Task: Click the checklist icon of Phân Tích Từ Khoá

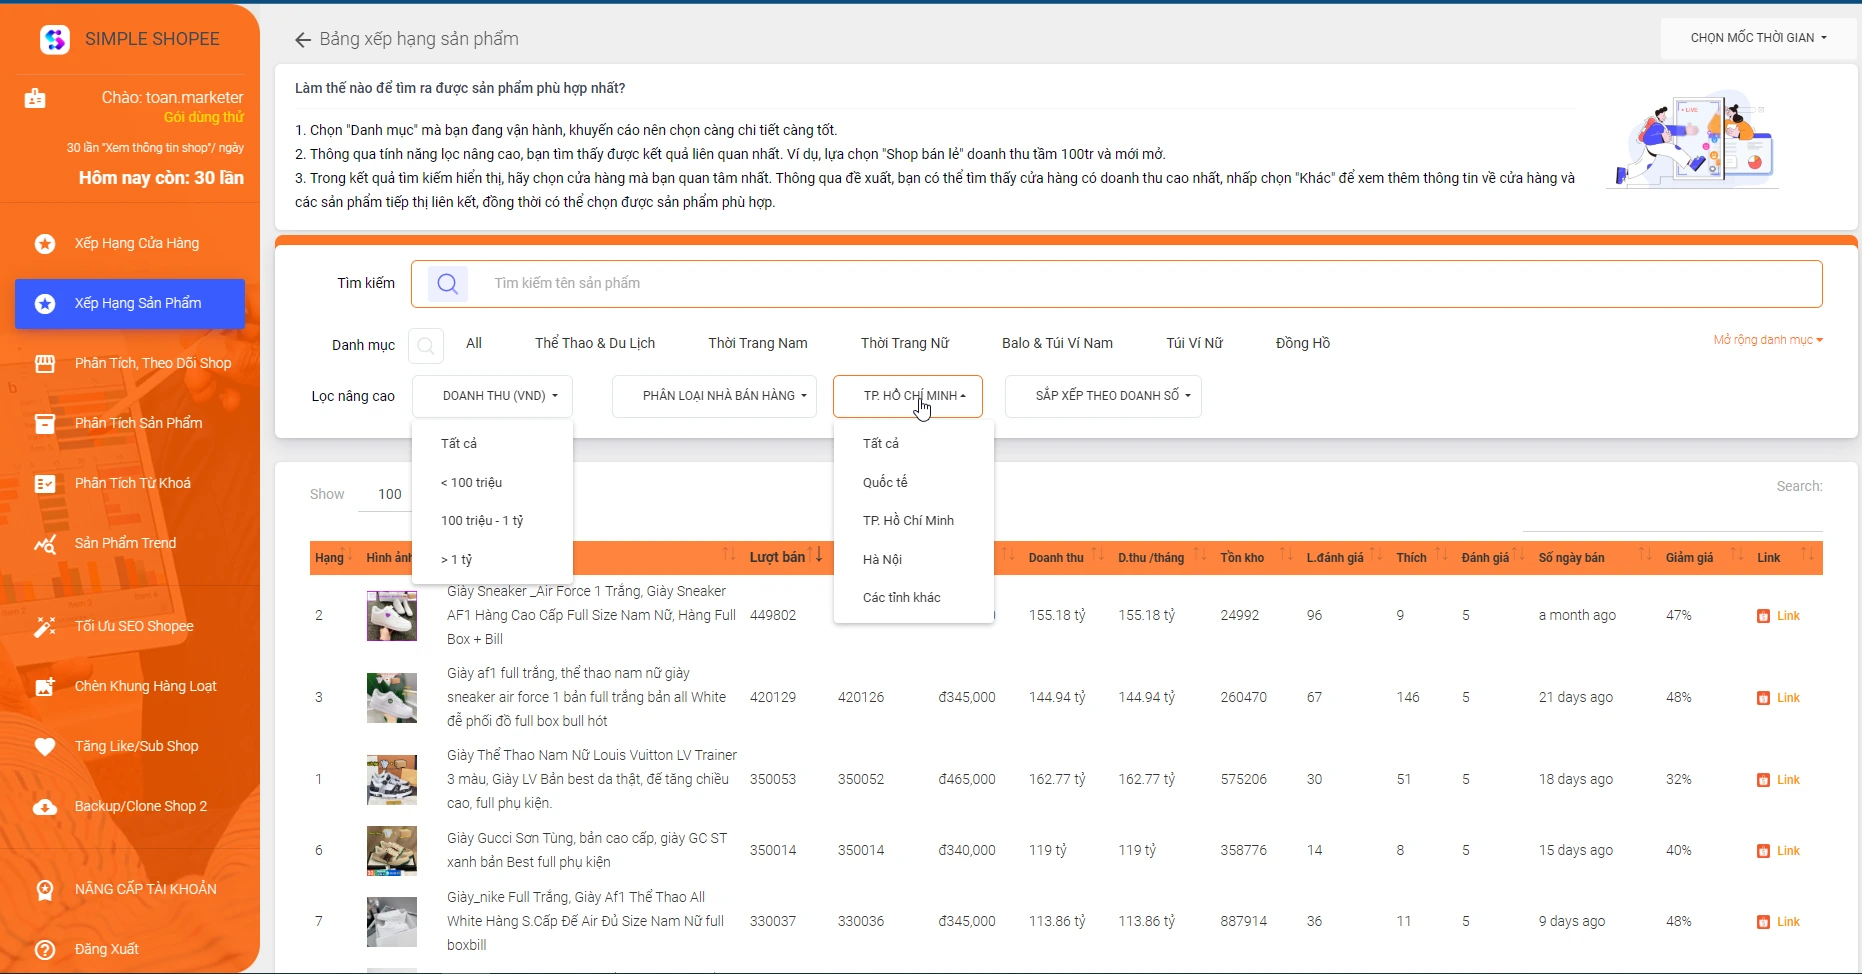Action: pyautogui.click(x=45, y=483)
